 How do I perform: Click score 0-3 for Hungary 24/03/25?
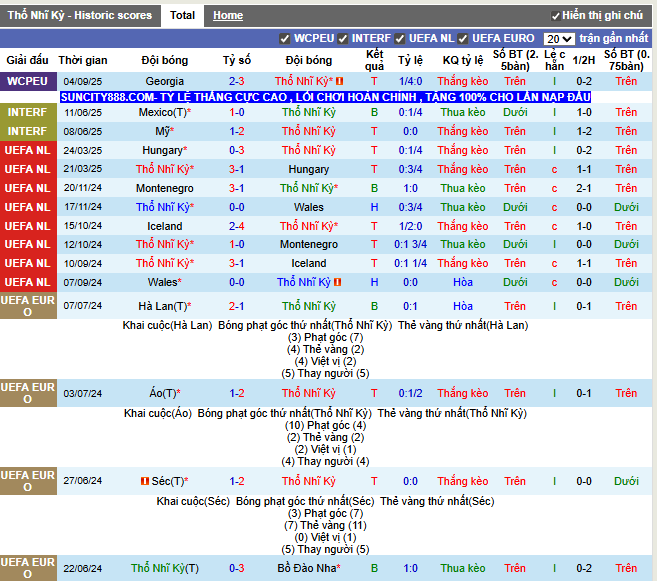(x=237, y=150)
